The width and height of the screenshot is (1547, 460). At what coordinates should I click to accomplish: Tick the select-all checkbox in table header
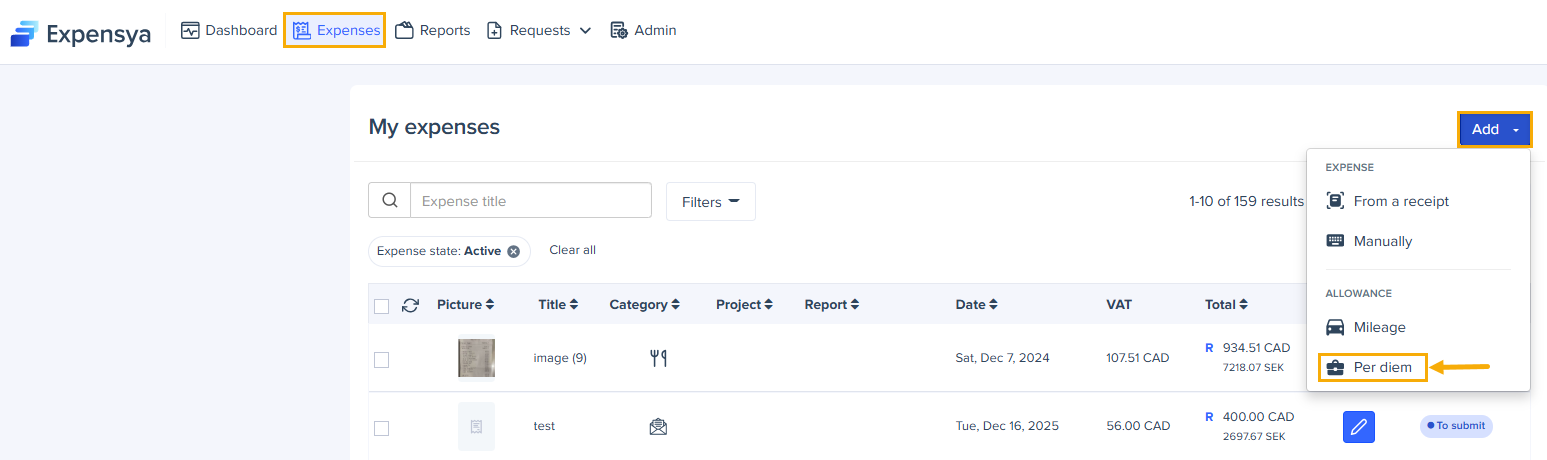pos(381,306)
